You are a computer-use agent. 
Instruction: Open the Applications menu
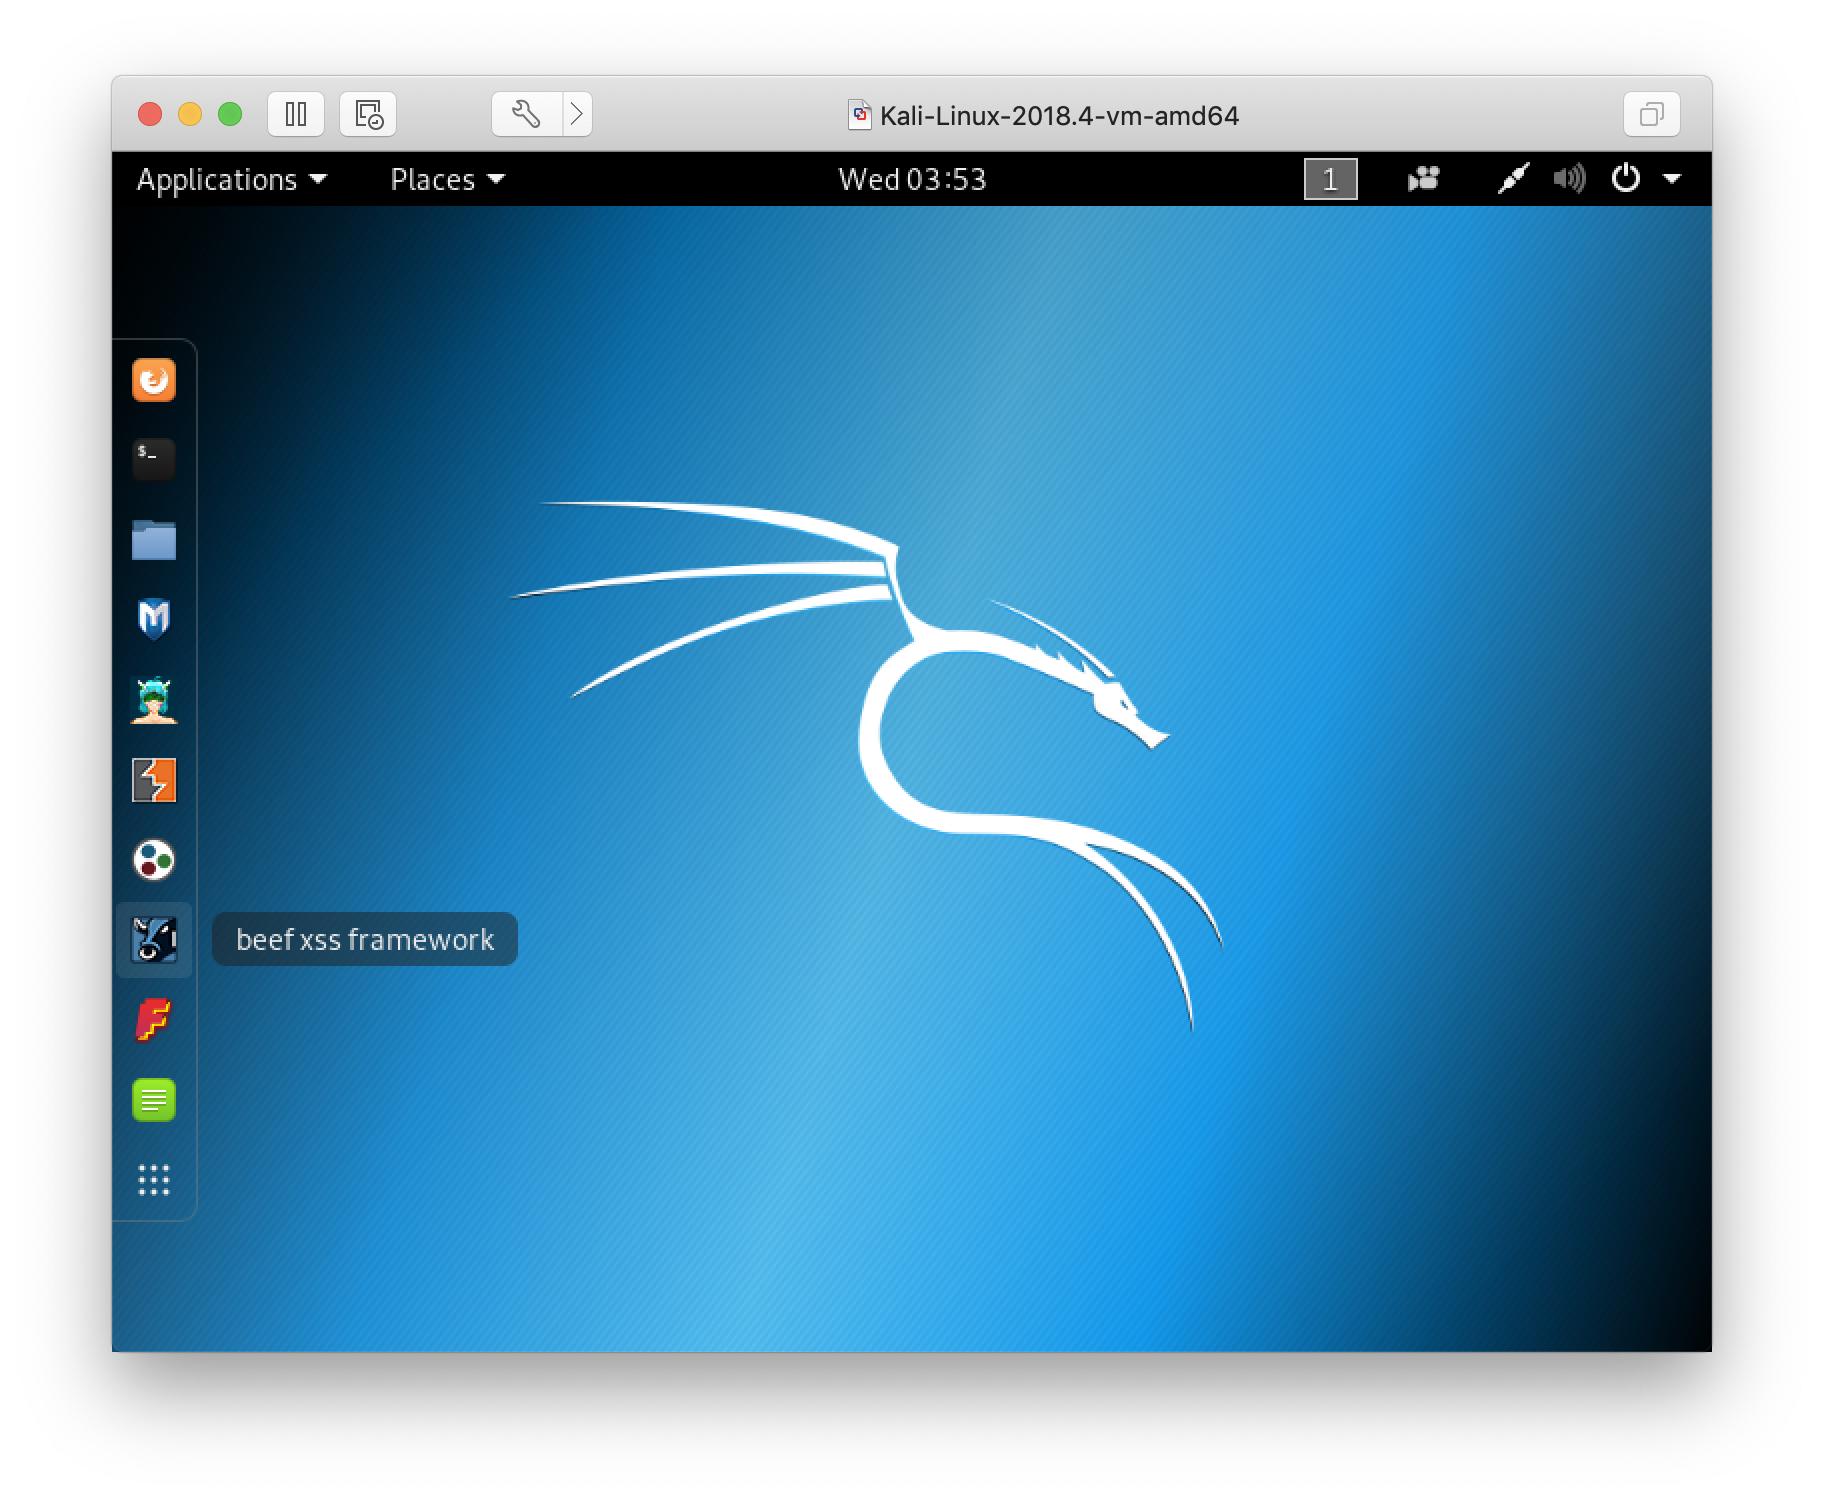(x=232, y=180)
